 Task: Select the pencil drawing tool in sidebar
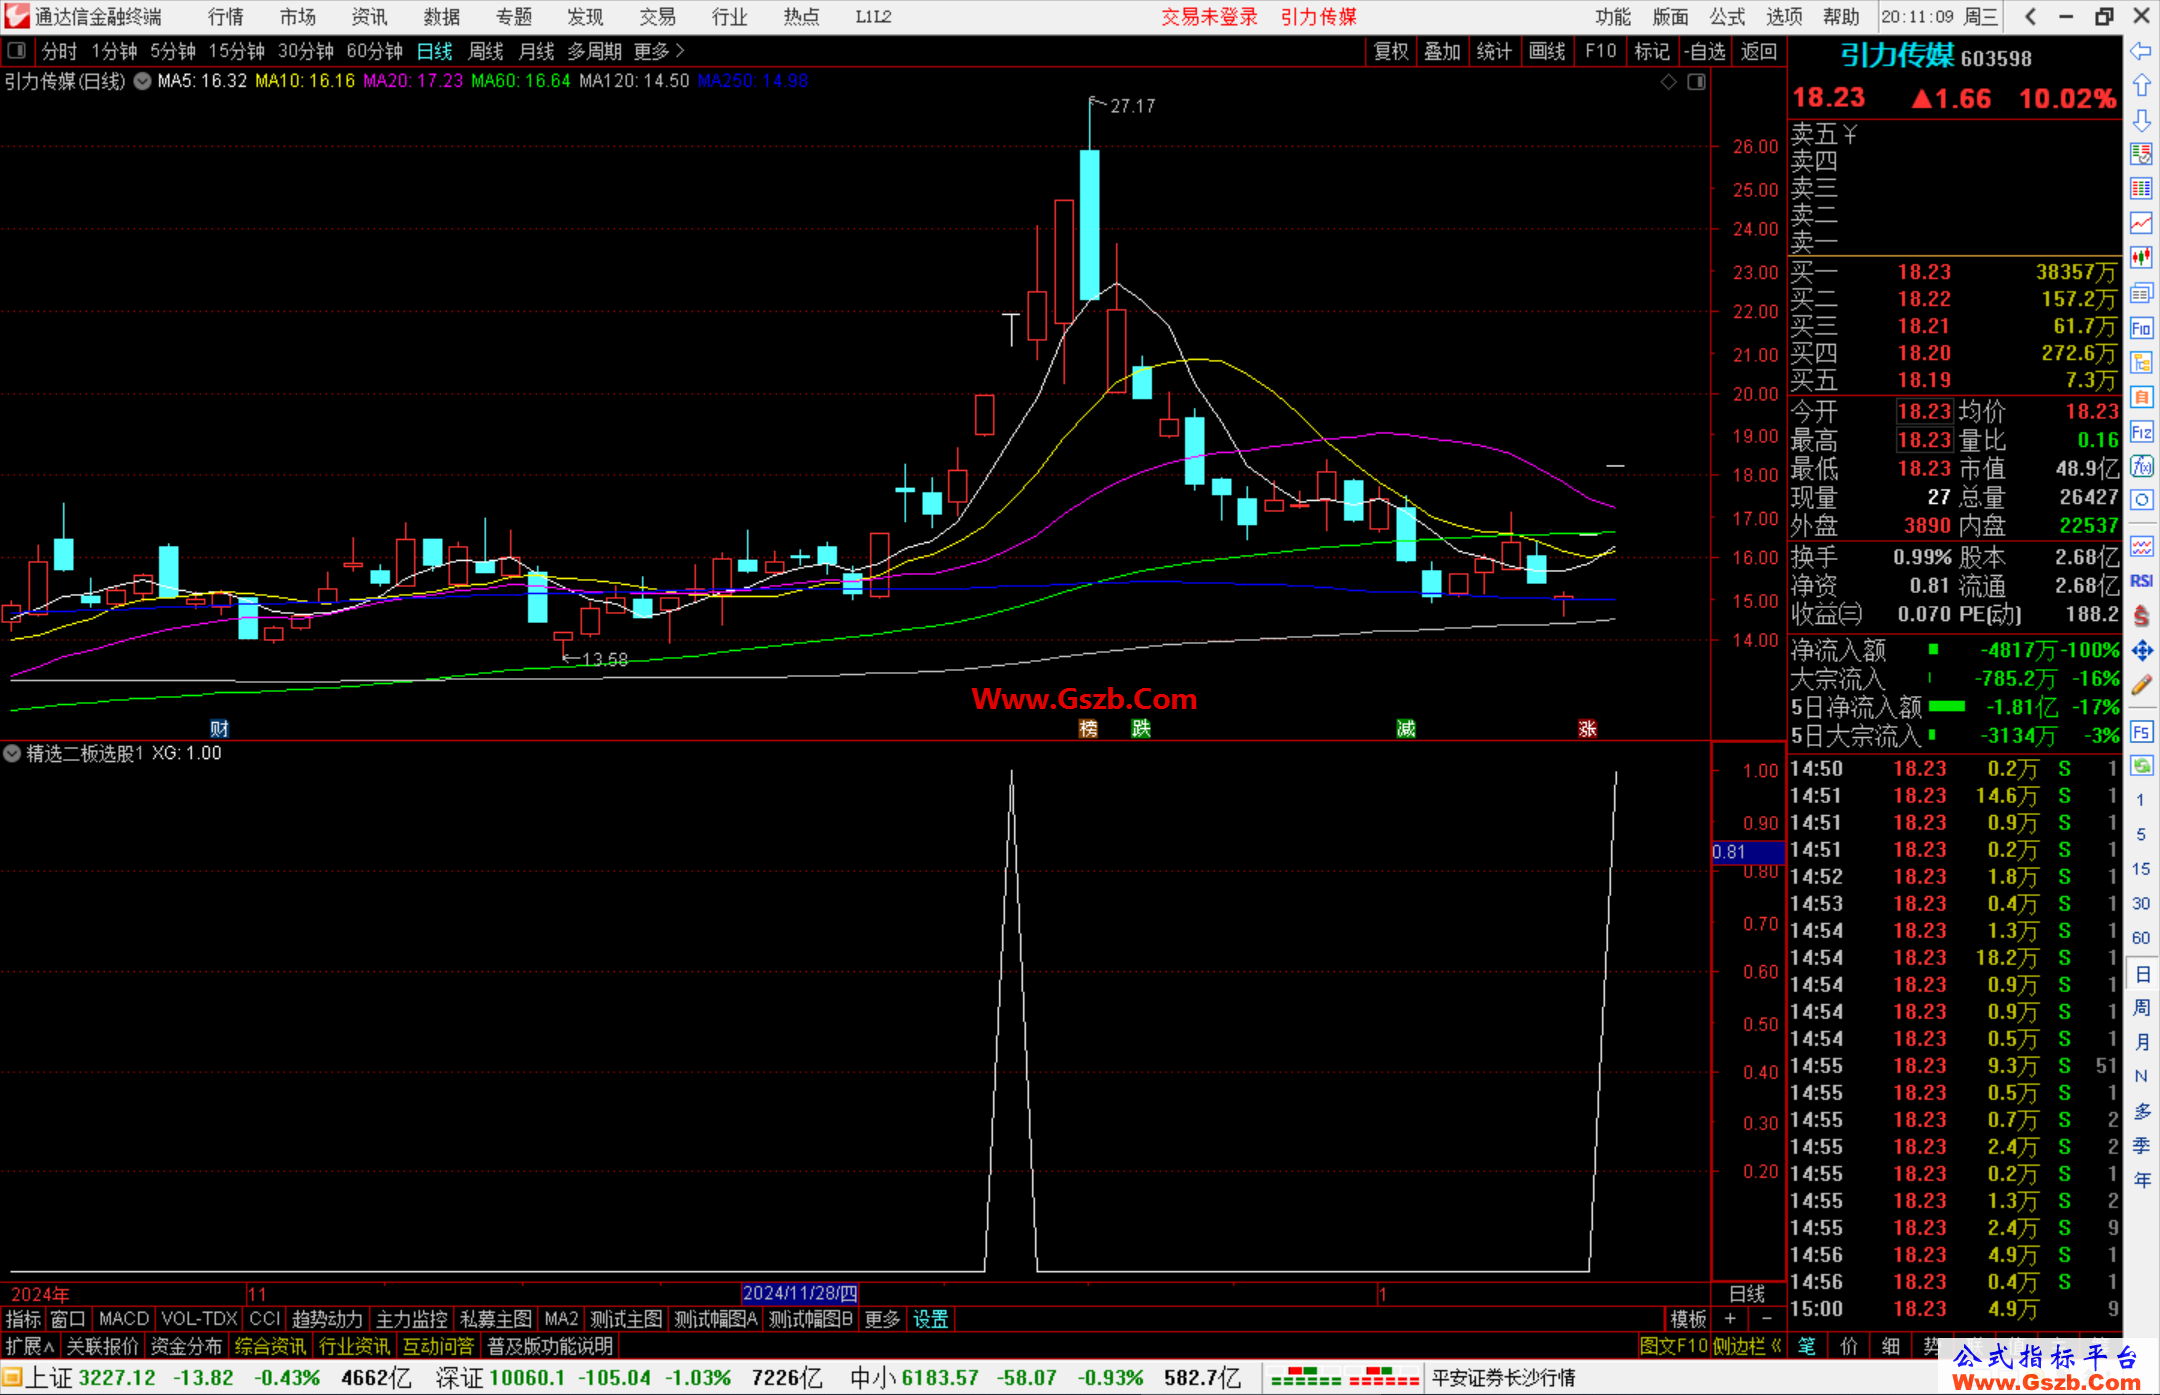pos(2141,685)
